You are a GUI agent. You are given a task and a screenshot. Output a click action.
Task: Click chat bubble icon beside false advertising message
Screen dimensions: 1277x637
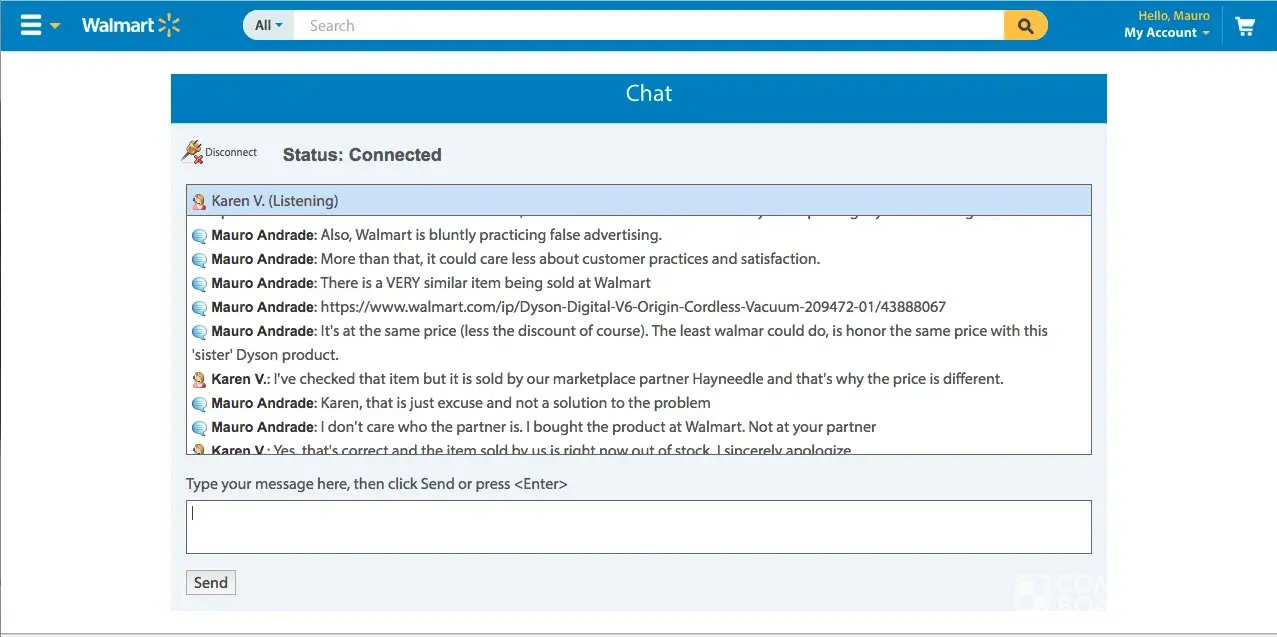click(199, 236)
